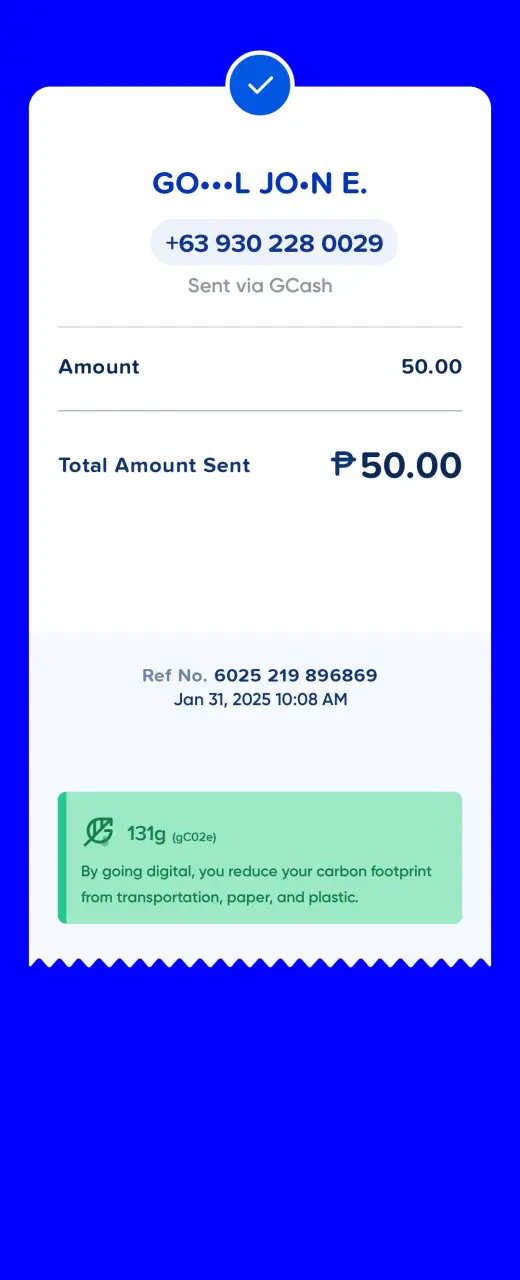This screenshot has width=520, height=1280.
Task: Click the green accent bar on carbon banner
Action: point(62,858)
